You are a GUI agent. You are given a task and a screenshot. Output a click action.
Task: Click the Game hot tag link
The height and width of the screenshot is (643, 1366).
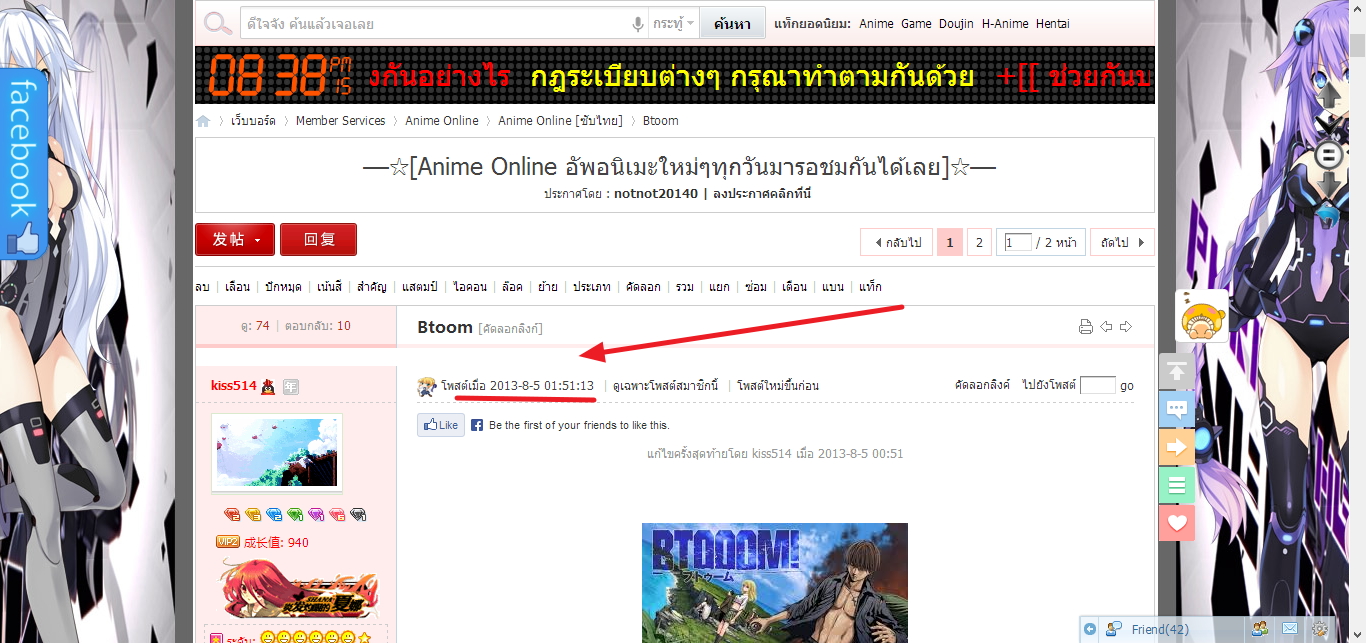pyautogui.click(x=916, y=24)
